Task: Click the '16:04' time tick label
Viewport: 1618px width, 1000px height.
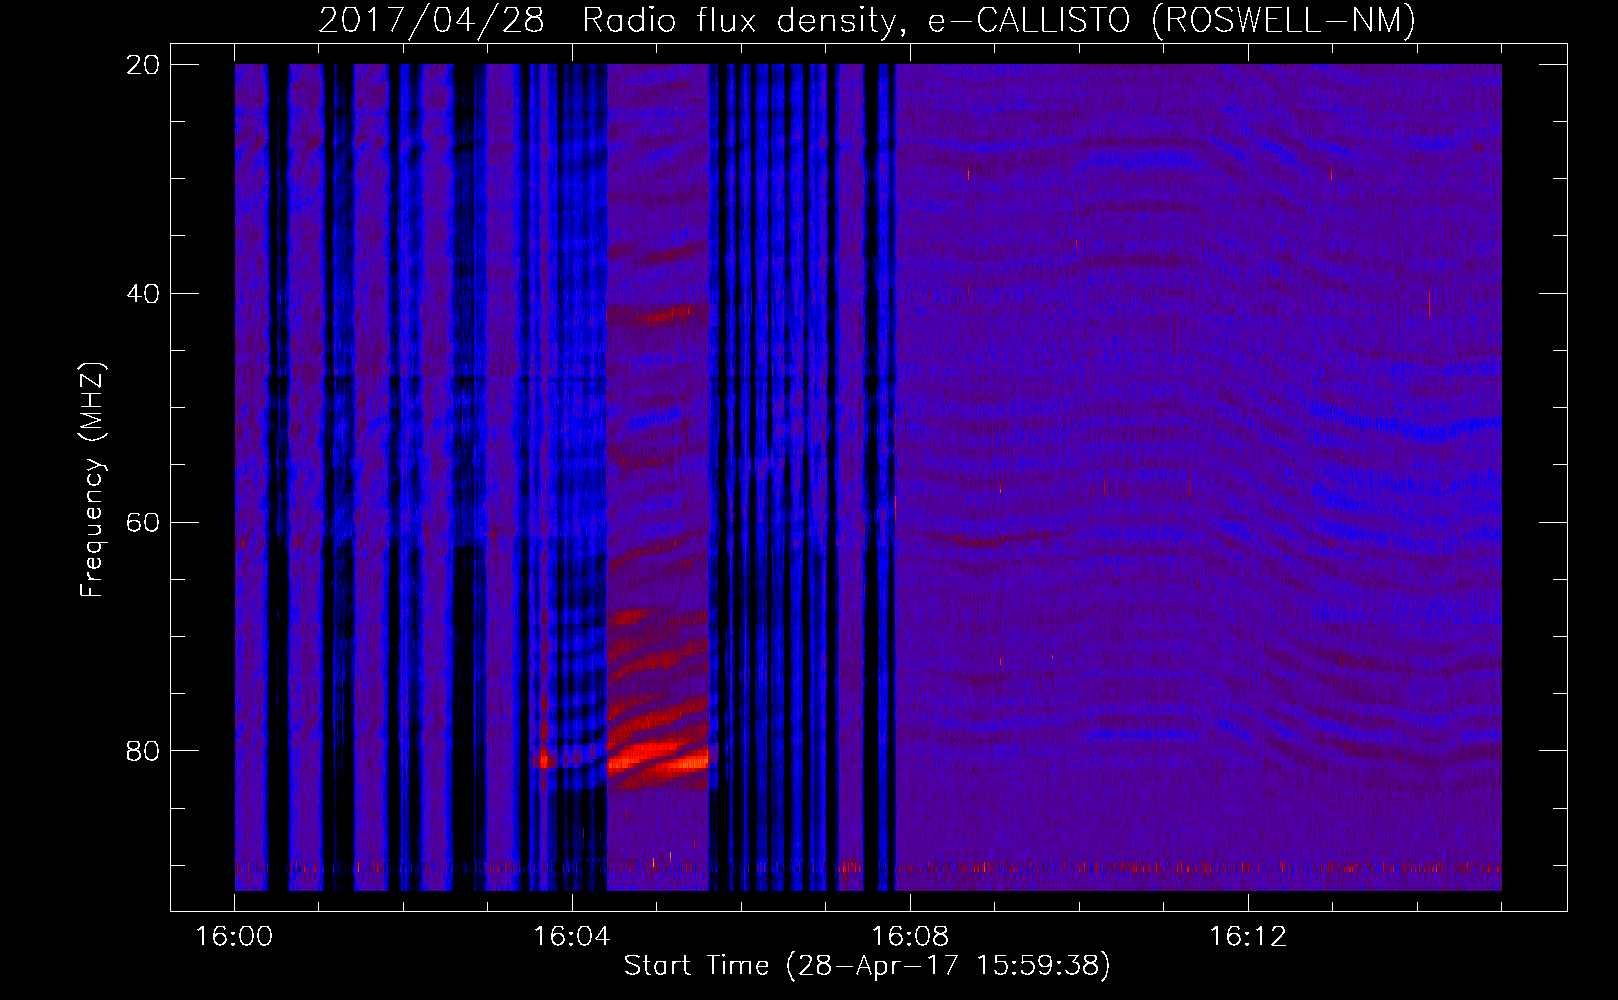Action: tap(572, 937)
